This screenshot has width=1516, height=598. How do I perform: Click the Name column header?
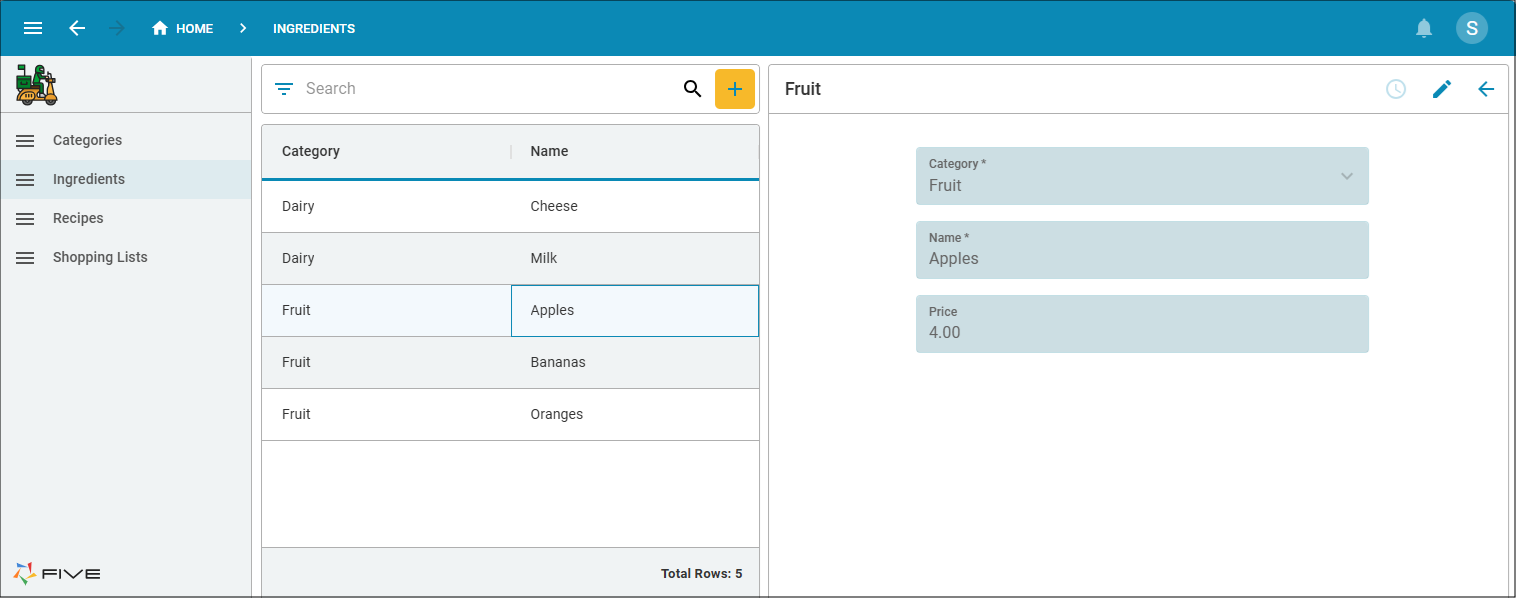point(549,151)
